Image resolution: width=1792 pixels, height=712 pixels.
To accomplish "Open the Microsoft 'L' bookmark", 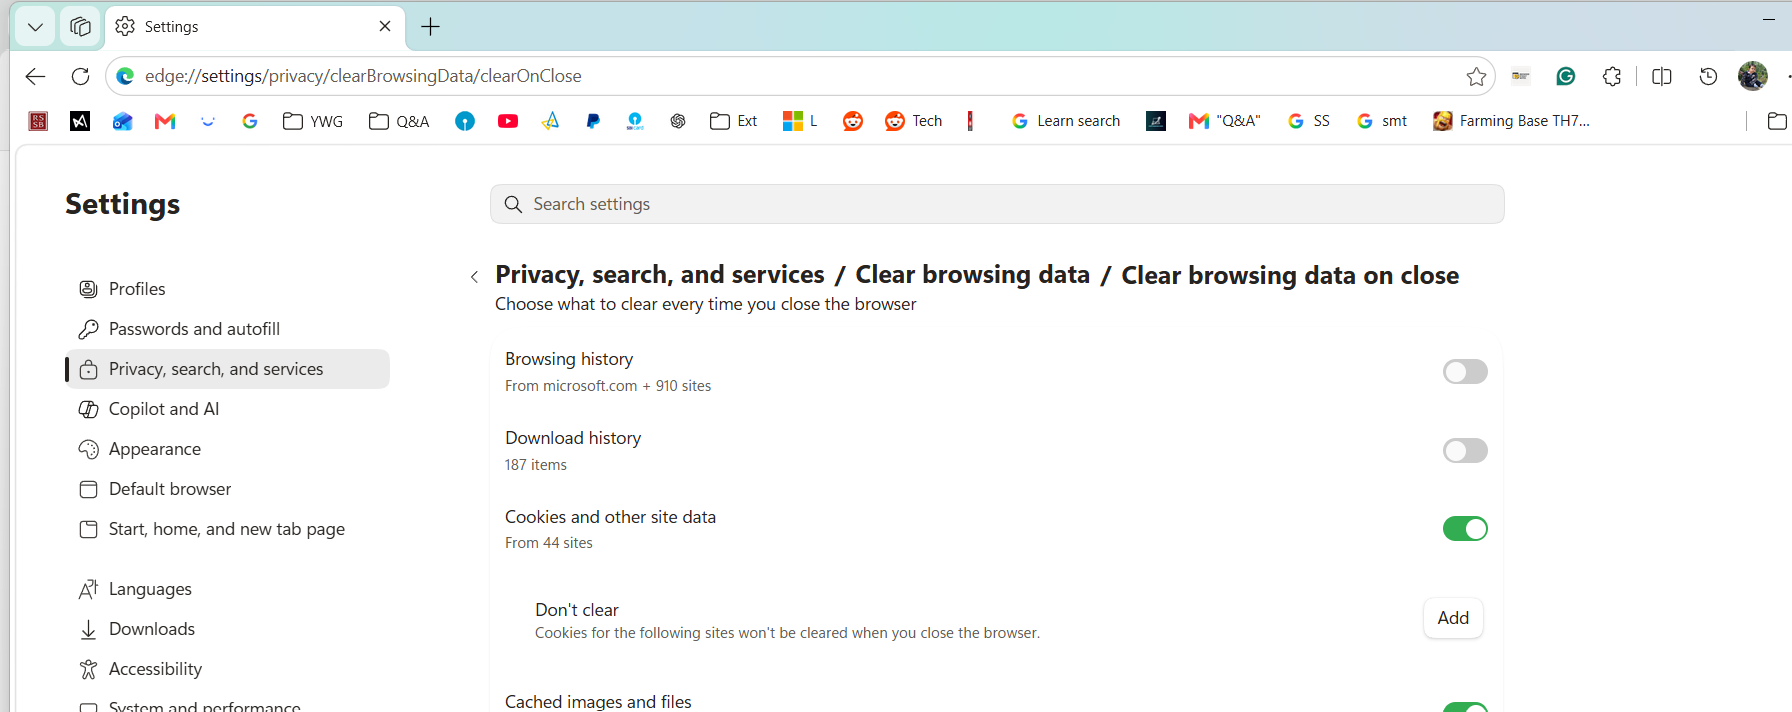I will point(801,121).
